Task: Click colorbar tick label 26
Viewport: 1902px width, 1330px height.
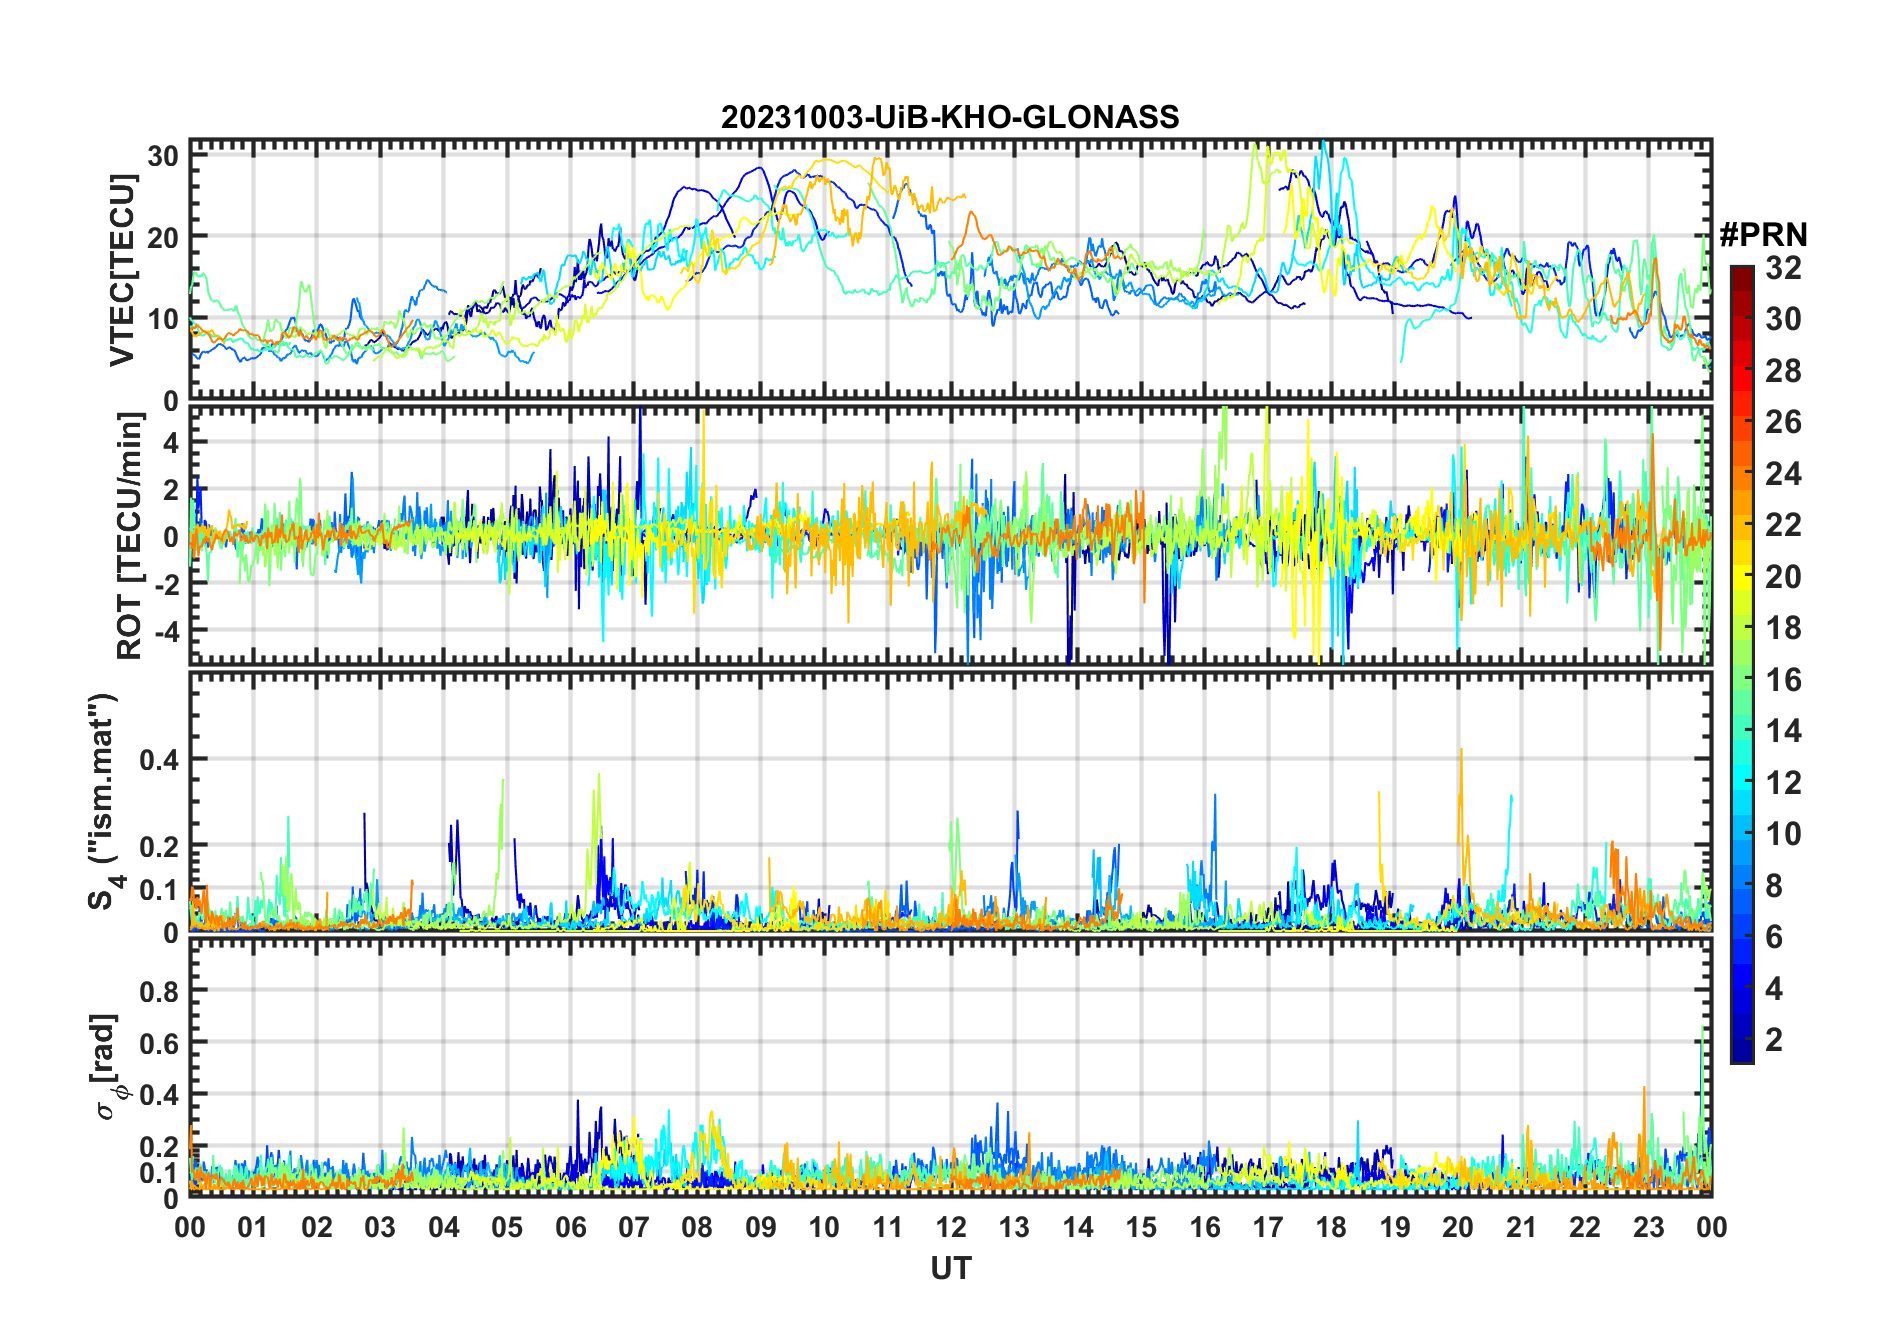Action: [1783, 422]
